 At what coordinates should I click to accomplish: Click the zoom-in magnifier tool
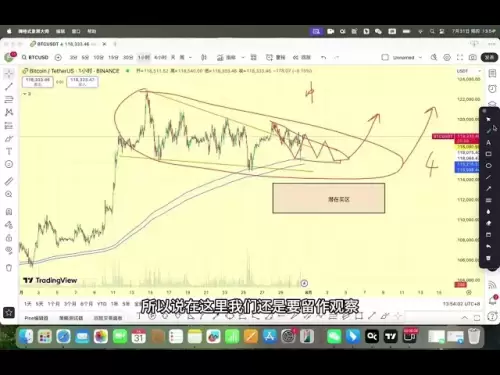click(x=9, y=194)
